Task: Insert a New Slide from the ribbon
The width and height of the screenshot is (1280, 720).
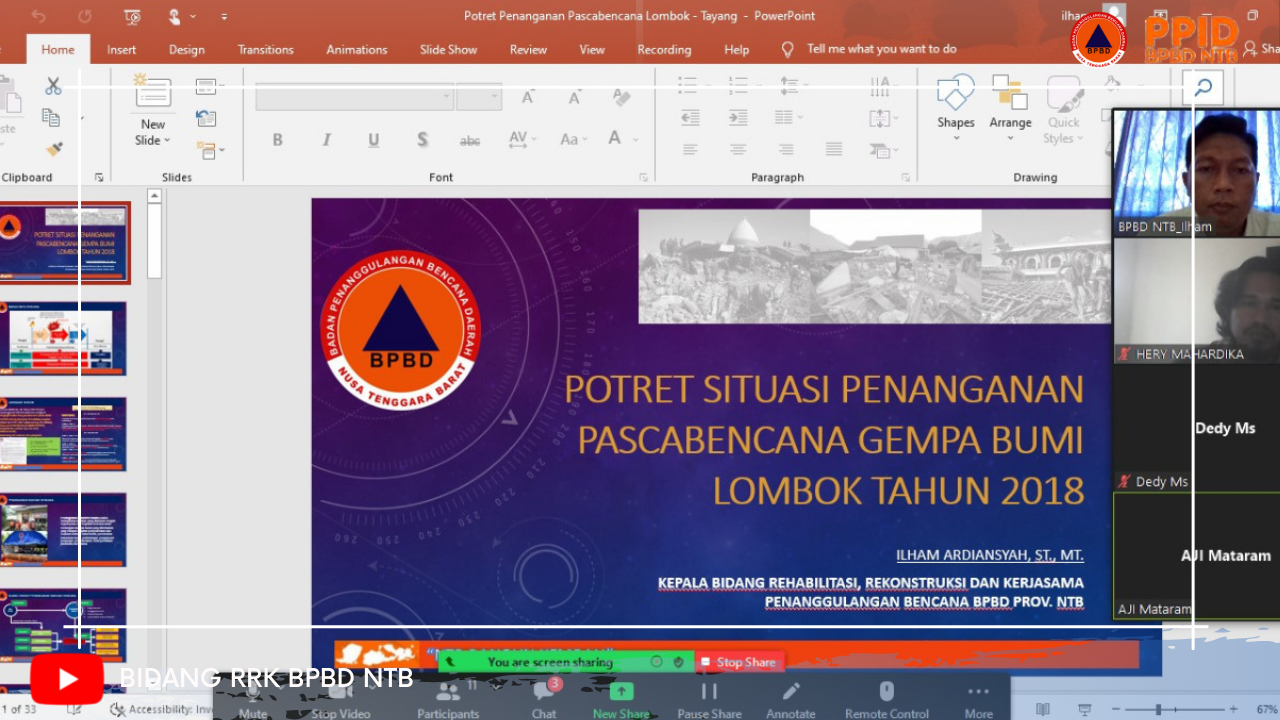Action: pyautogui.click(x=152, y=112)
